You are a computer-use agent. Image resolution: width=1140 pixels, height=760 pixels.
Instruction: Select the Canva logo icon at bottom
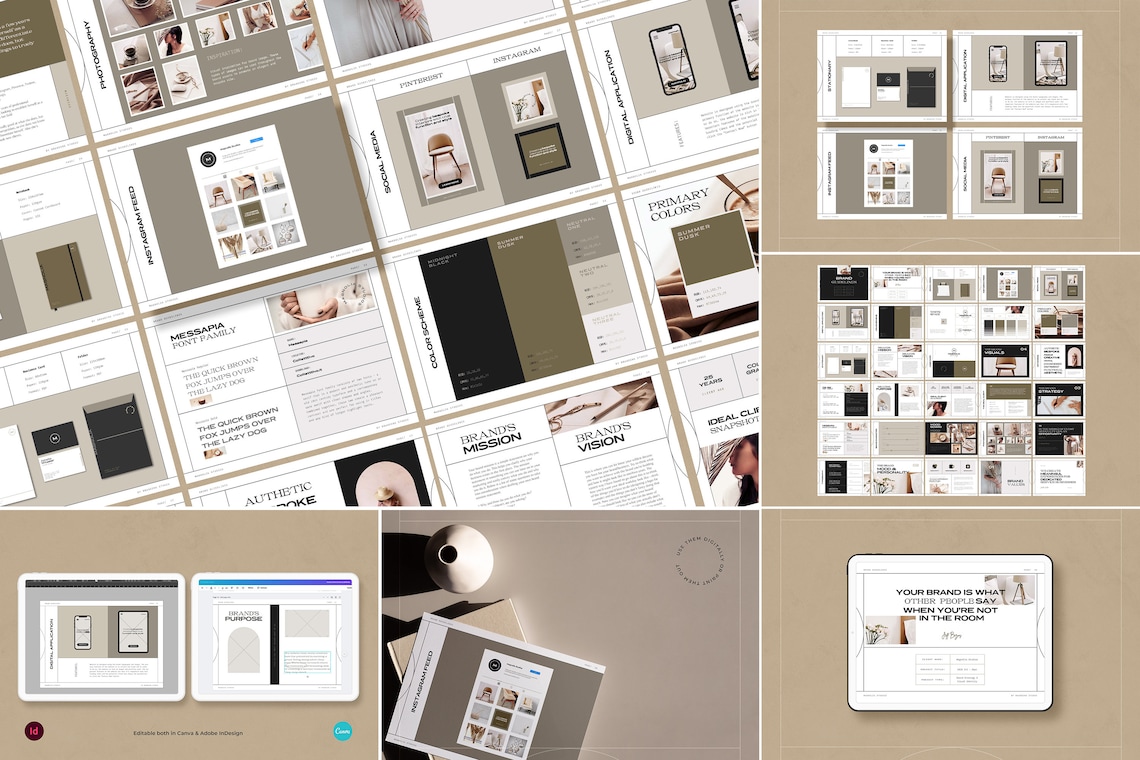coord(343,731)
